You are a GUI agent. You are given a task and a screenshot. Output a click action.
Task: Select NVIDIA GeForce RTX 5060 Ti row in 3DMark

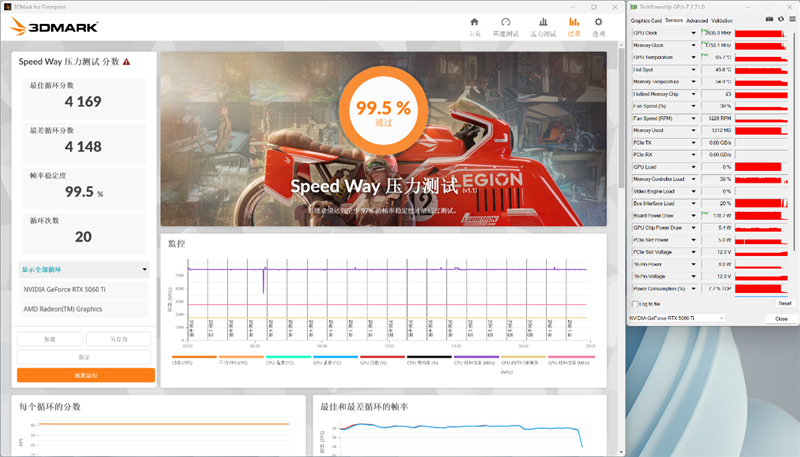click(84, 289)
